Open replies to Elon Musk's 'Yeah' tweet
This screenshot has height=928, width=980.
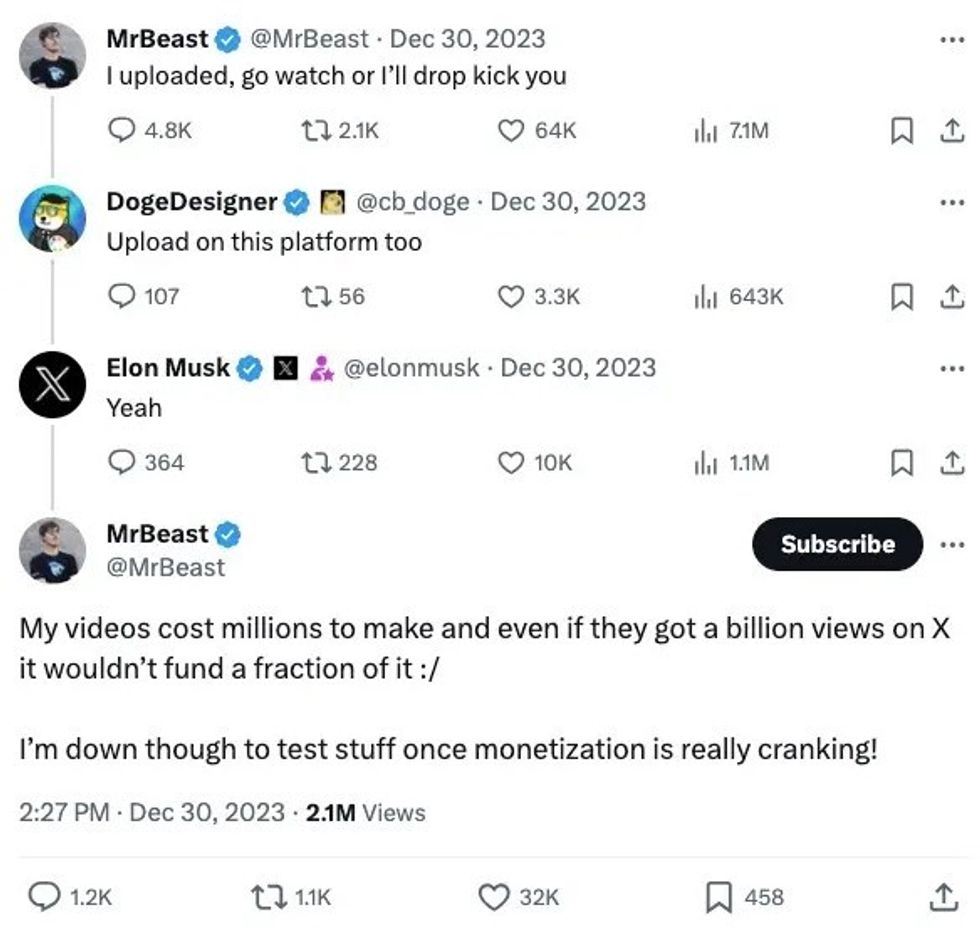[x=122, y=463]
